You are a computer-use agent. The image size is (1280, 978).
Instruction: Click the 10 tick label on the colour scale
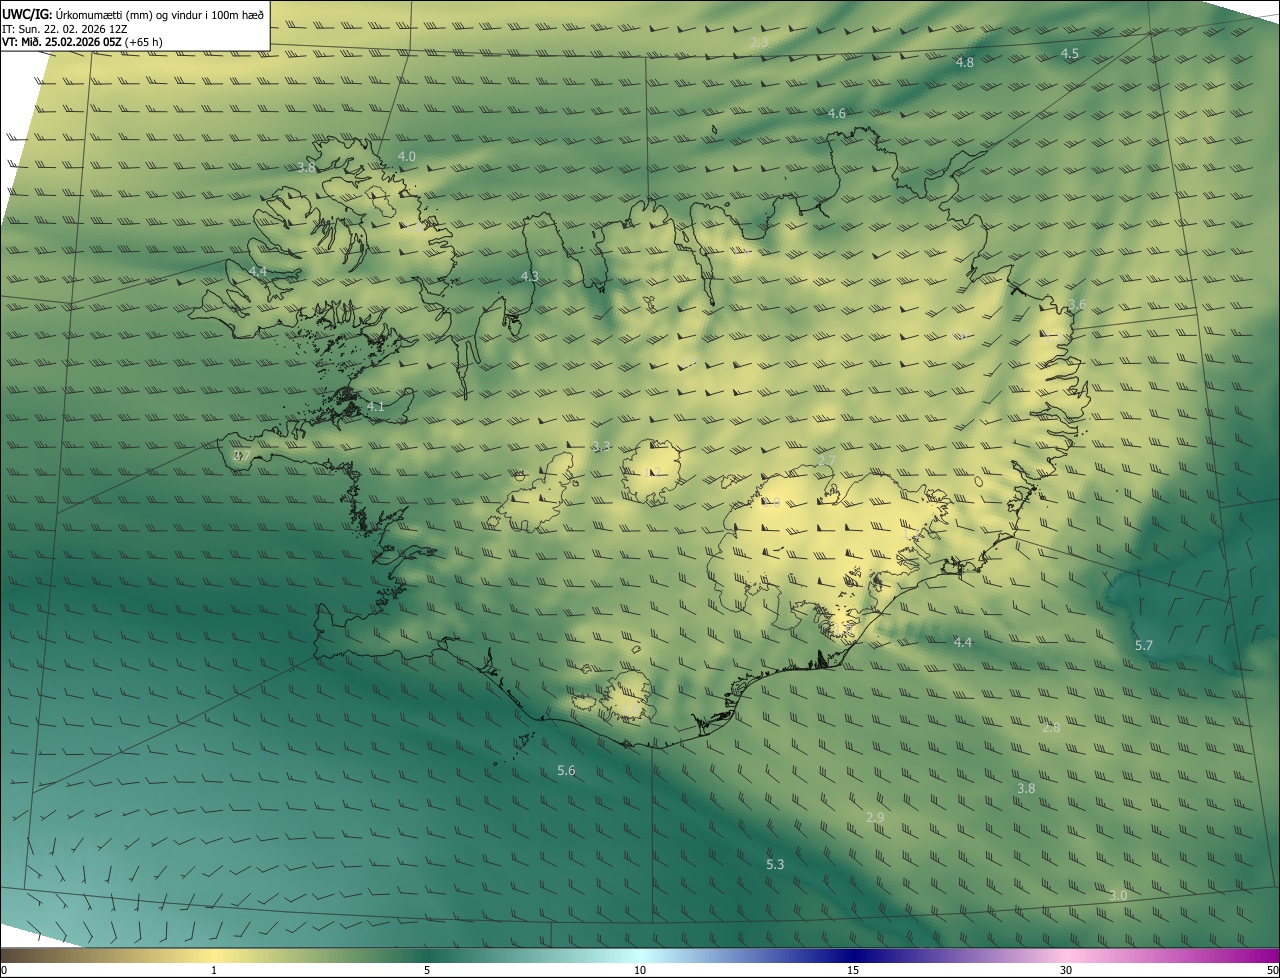(x=640, y=970)
